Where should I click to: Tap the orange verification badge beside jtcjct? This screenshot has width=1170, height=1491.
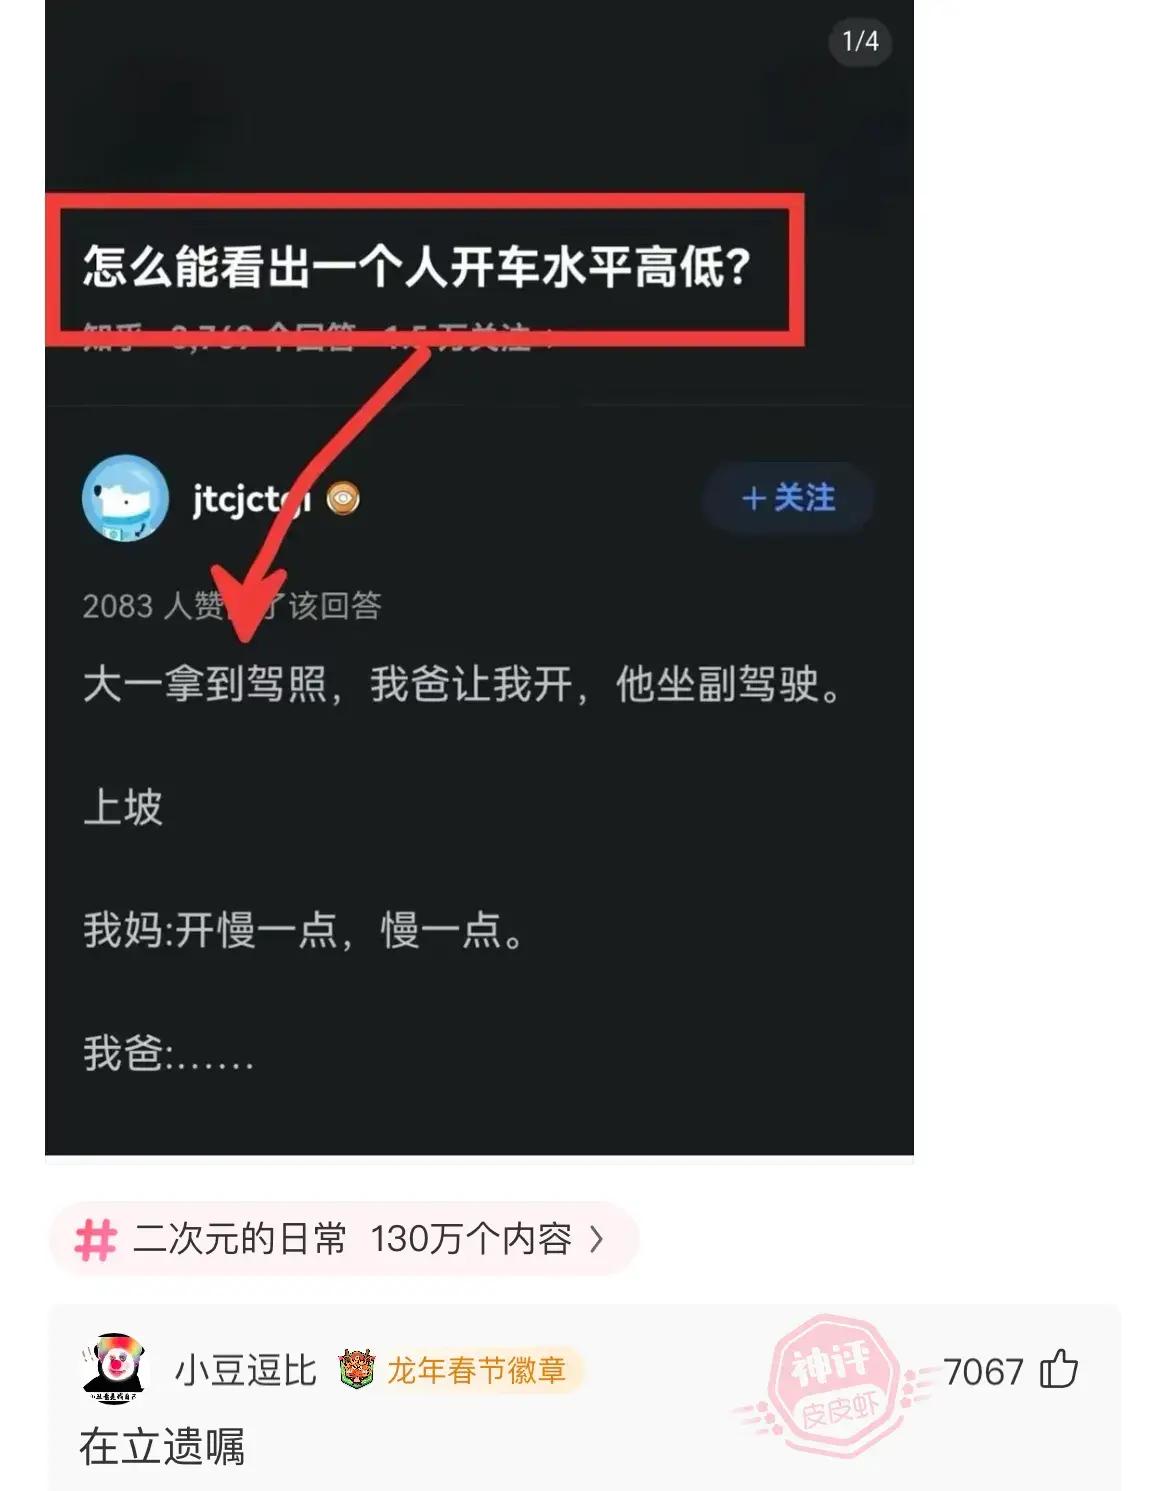point(342,498)
